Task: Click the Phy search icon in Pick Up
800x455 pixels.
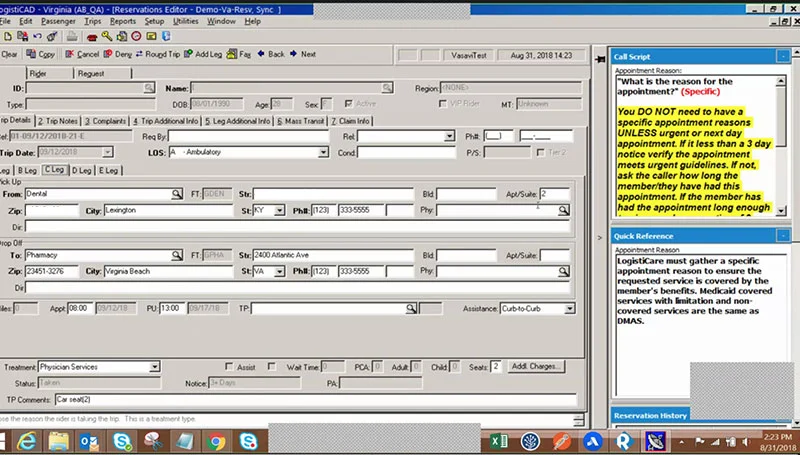Action: [563, 210]
